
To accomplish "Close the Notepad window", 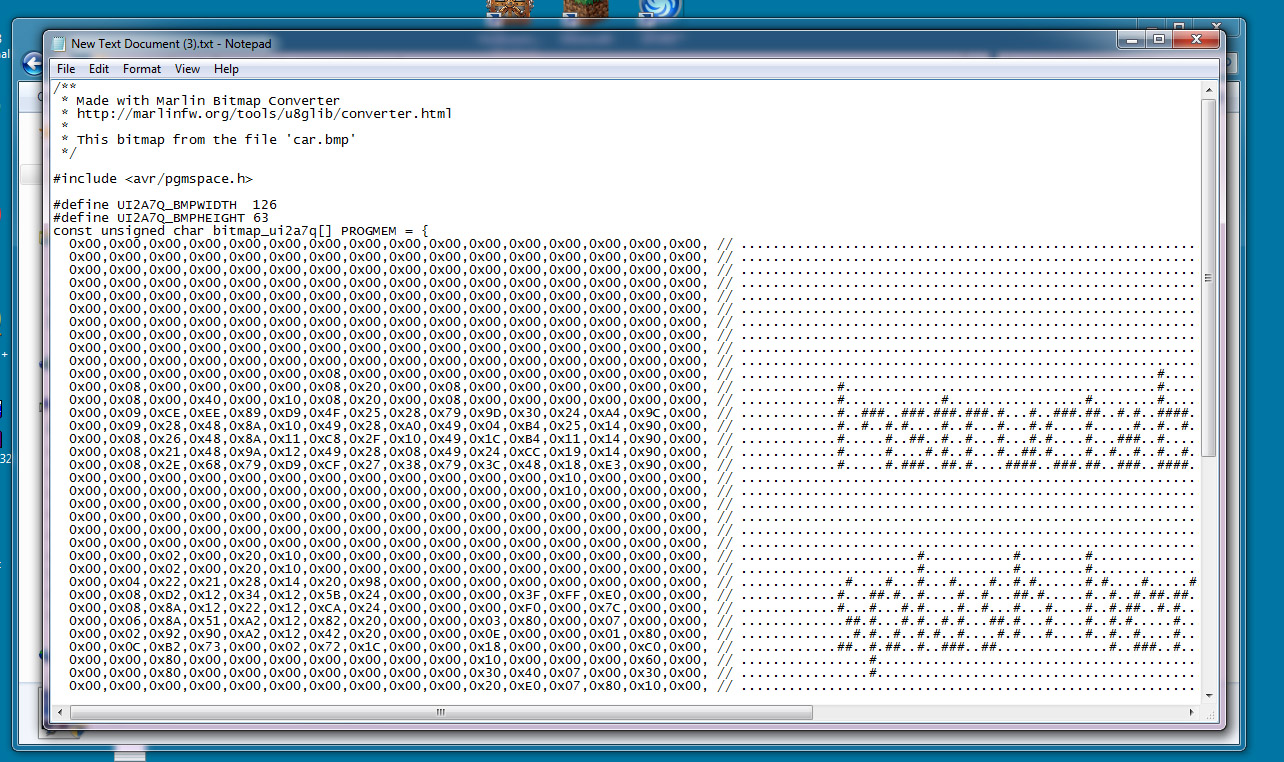I will pyautogui.click(x=1195, y=40).
